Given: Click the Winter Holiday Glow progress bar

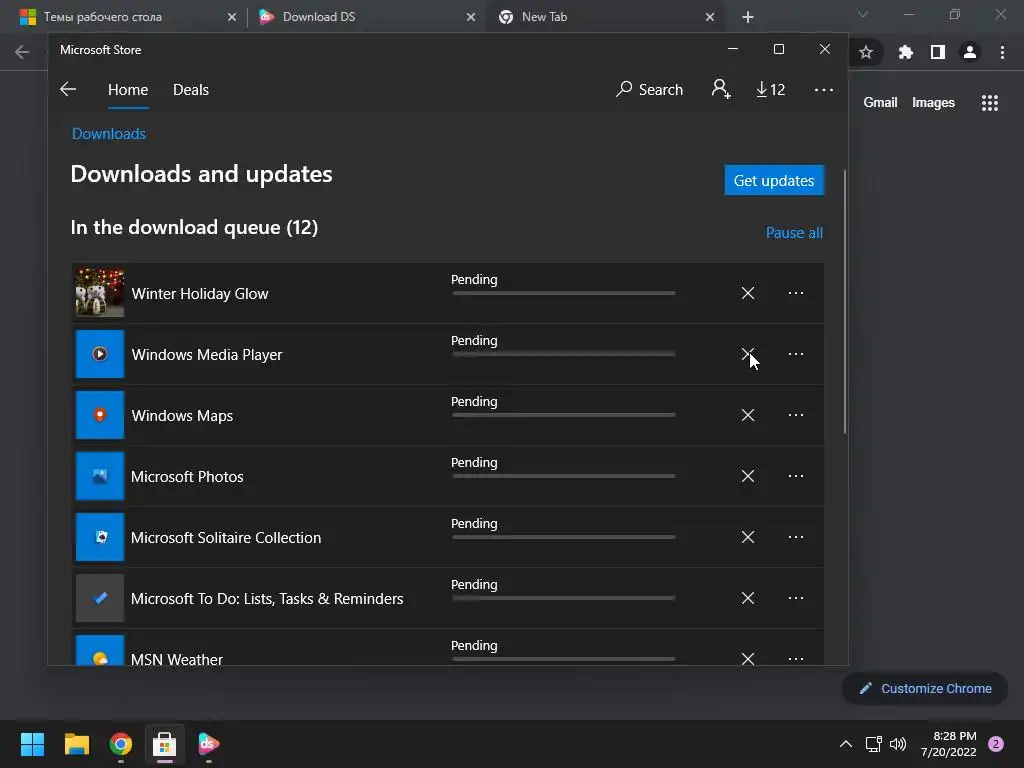Looking at the screenshot, I should [x=564, y=293].
